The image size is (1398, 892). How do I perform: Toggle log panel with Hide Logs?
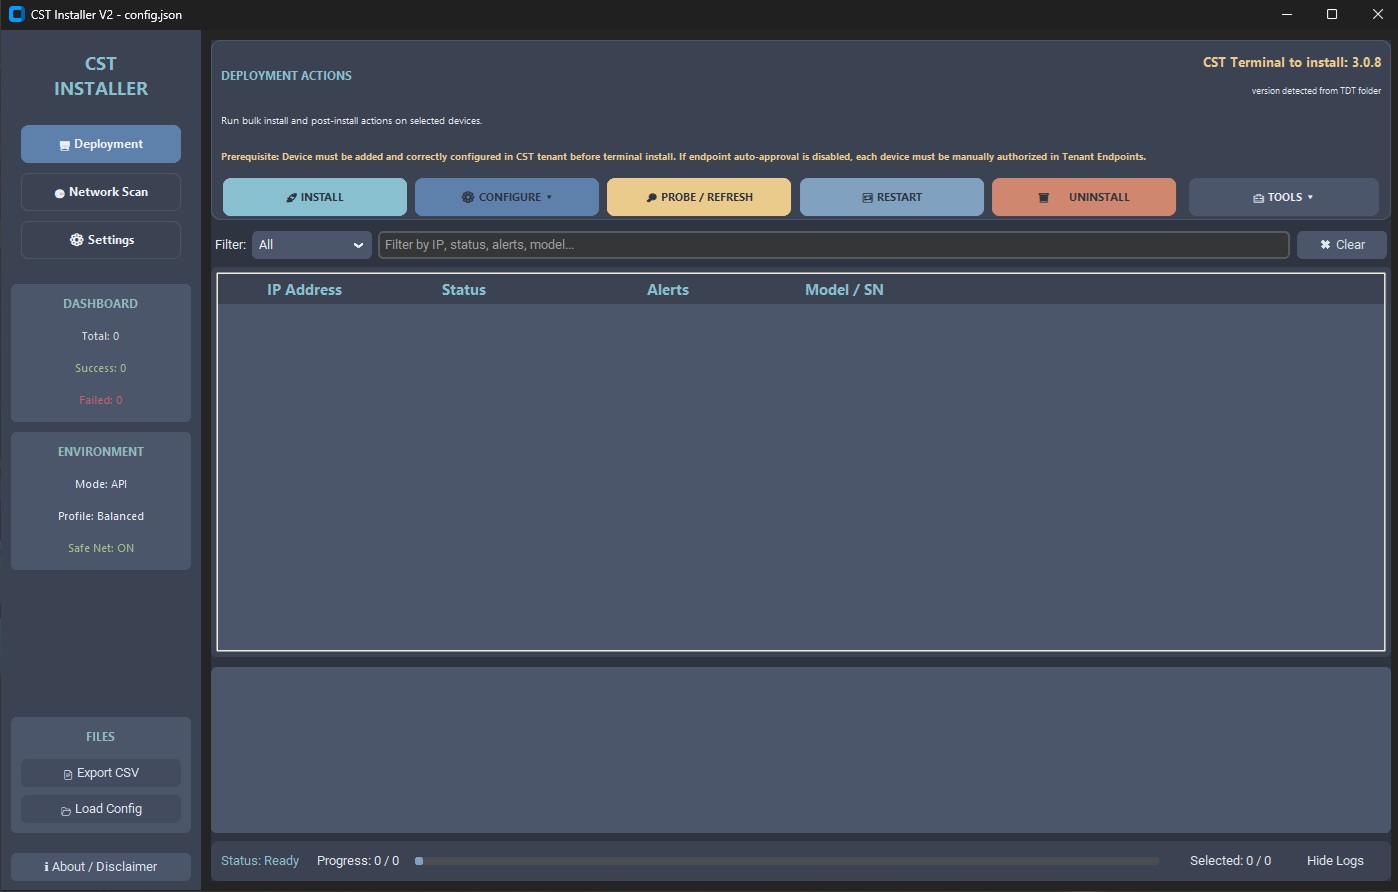pyautogui.click(x=1335, y=861)
